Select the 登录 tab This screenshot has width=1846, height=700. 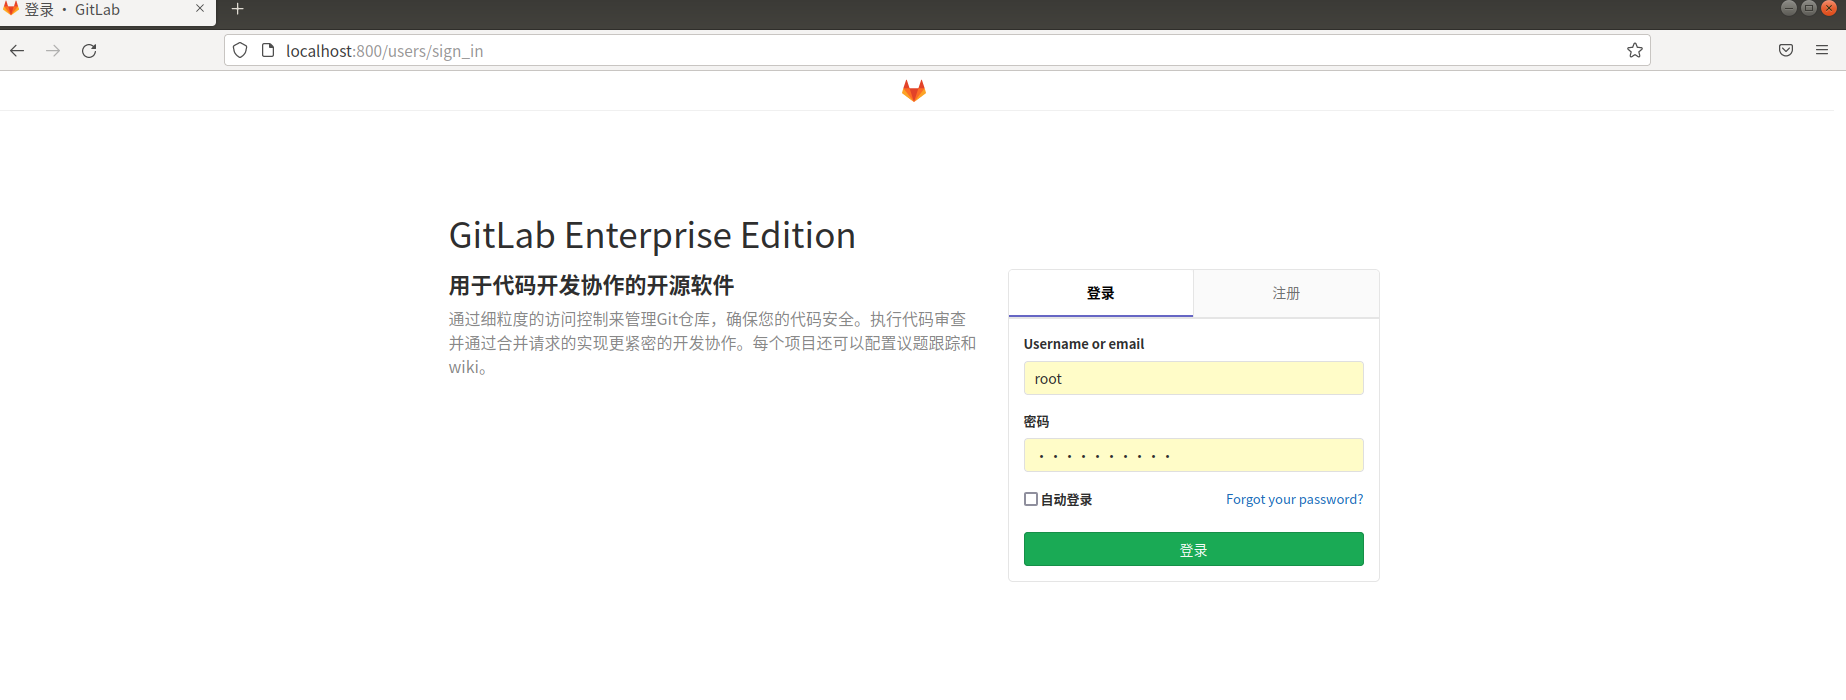tap(1100, 293)
